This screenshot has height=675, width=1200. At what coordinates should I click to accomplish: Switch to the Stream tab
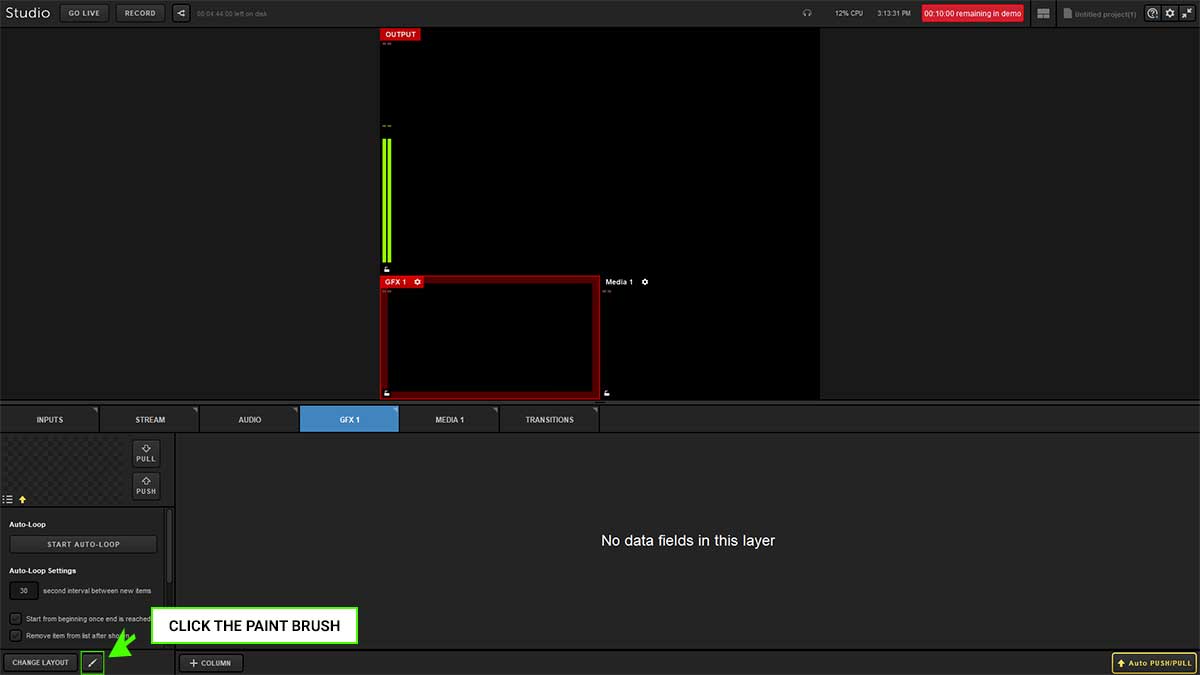tap(150, 420)
